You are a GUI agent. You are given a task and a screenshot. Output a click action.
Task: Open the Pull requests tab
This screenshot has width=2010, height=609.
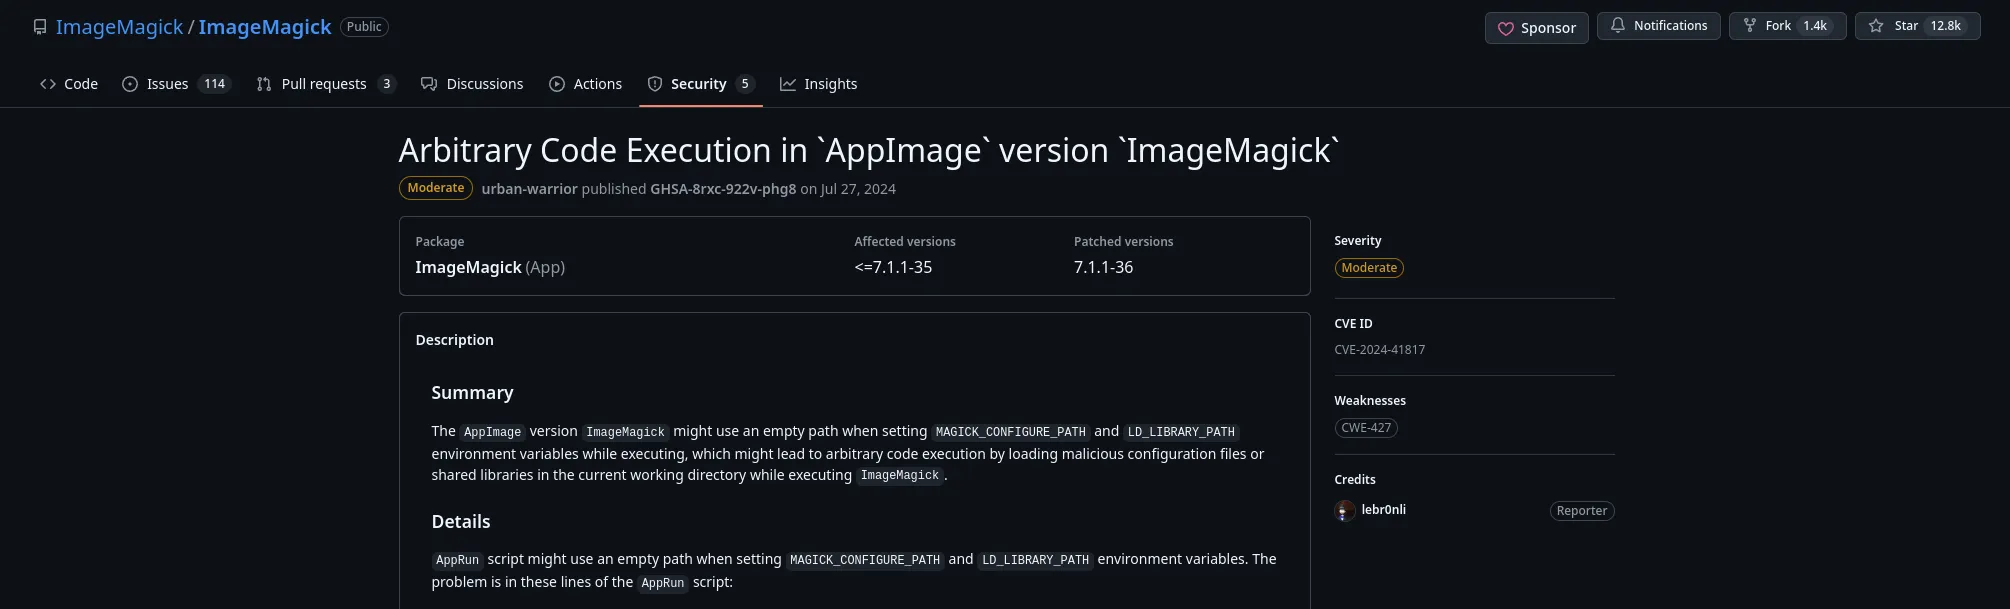coord(326,84)
